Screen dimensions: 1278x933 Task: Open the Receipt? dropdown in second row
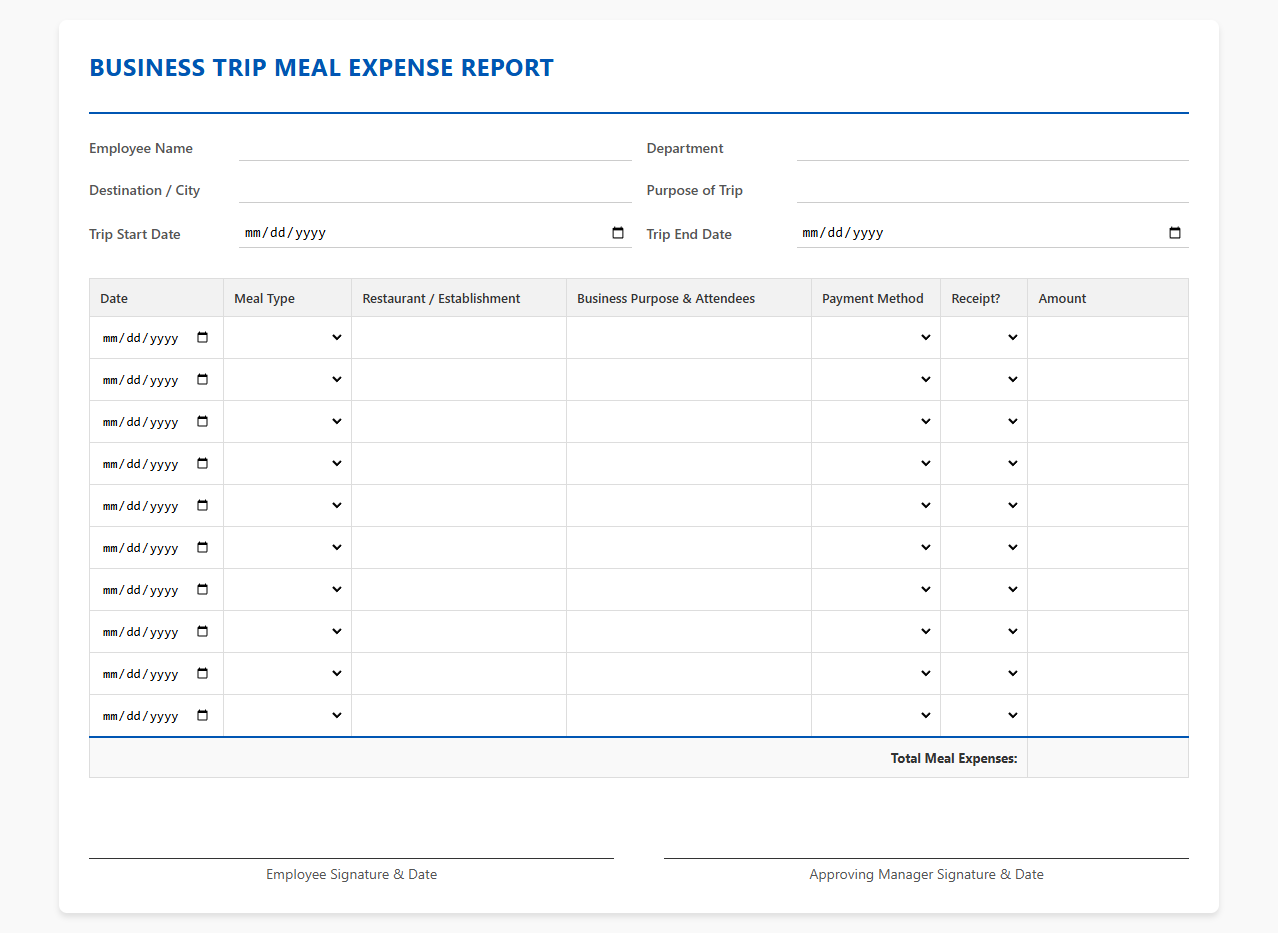point(984,380)
